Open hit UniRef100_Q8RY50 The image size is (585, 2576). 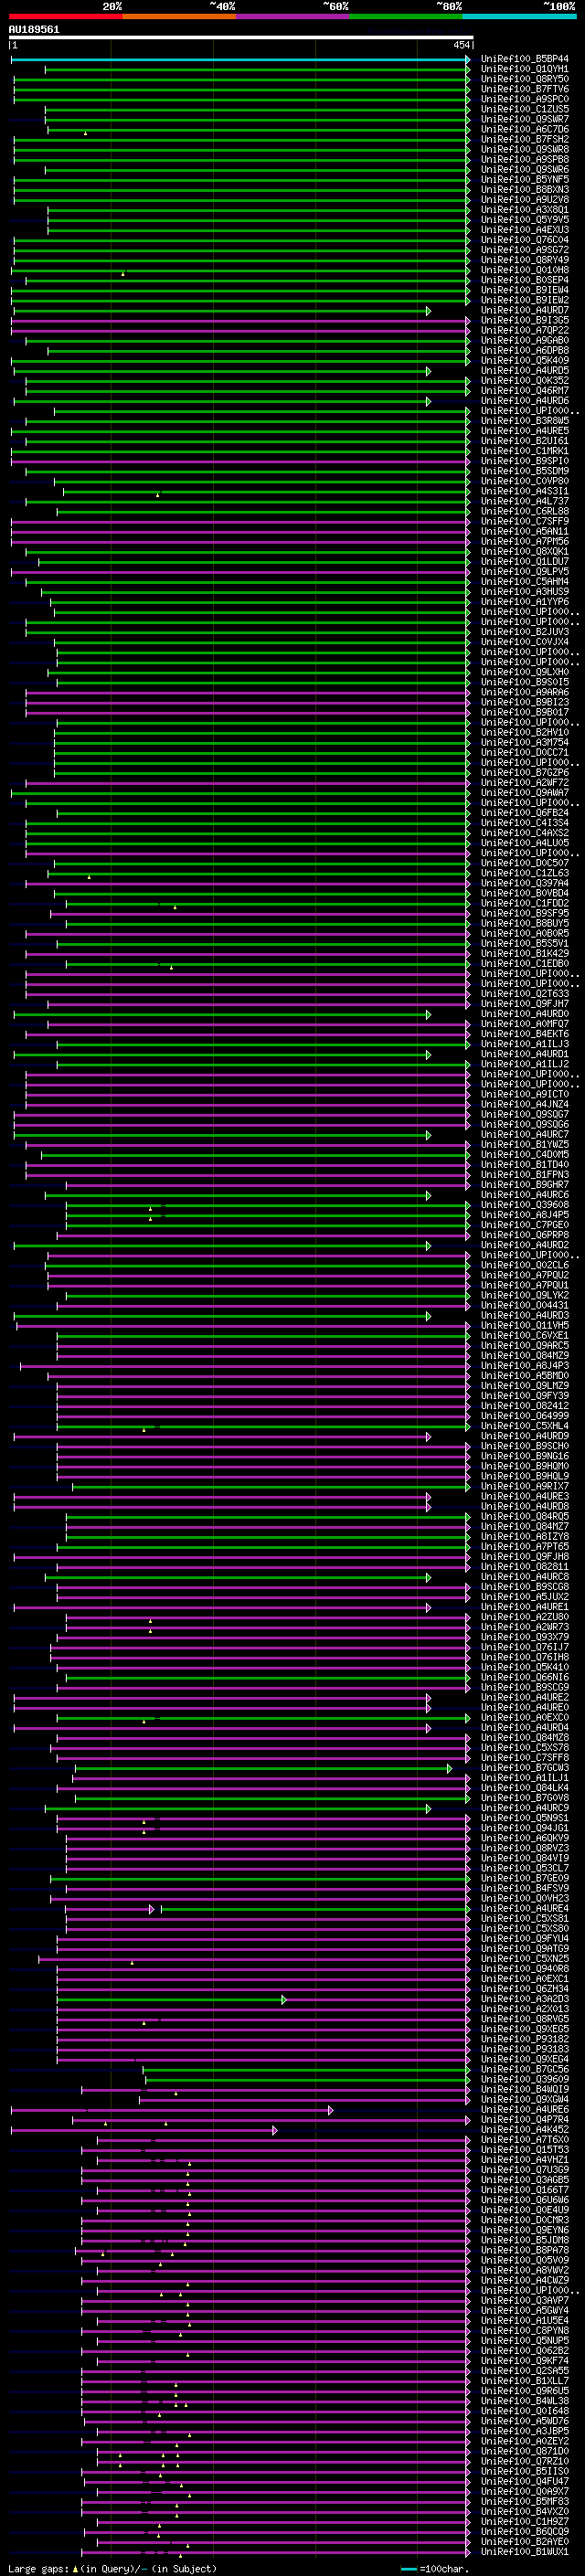[524, 79]
